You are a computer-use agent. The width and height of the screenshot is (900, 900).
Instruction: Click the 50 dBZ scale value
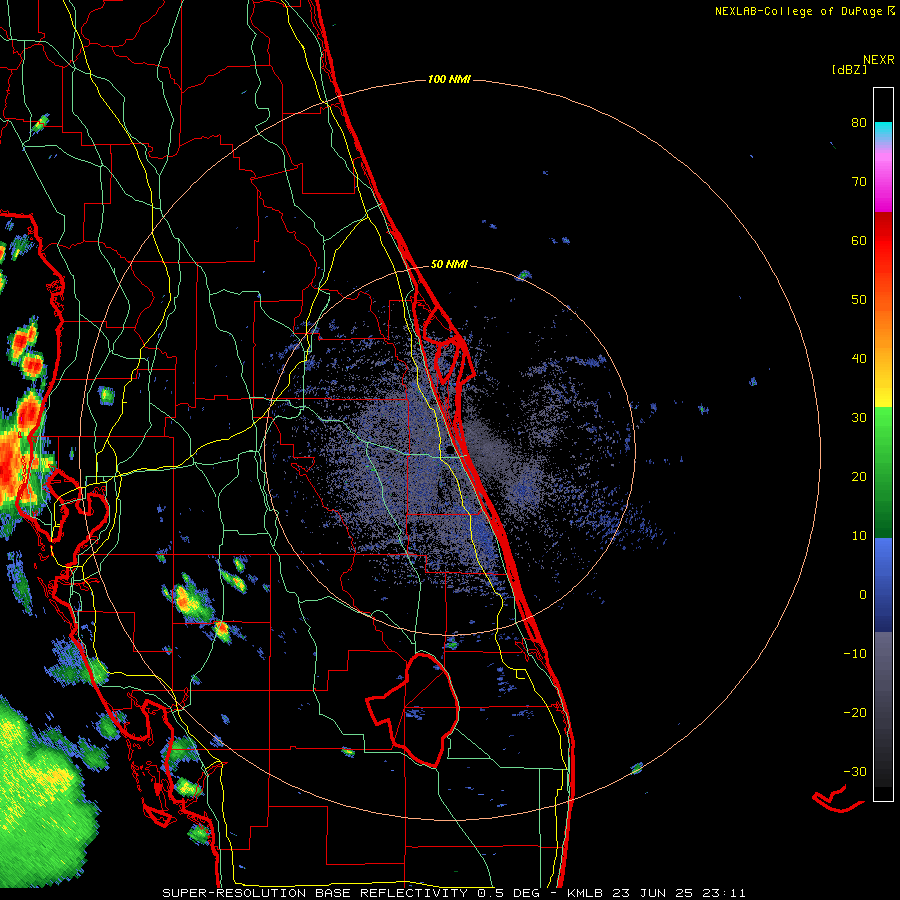point(859,300)
